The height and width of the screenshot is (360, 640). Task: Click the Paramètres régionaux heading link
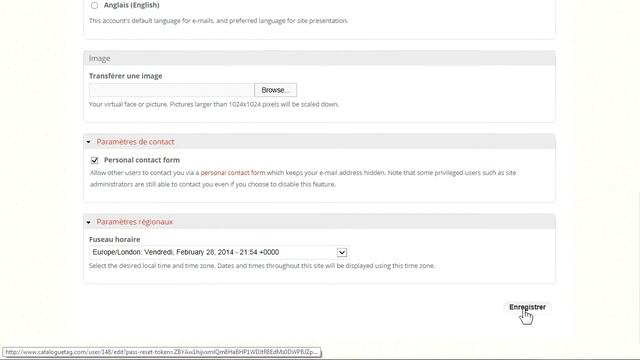(x=135, y=222)
